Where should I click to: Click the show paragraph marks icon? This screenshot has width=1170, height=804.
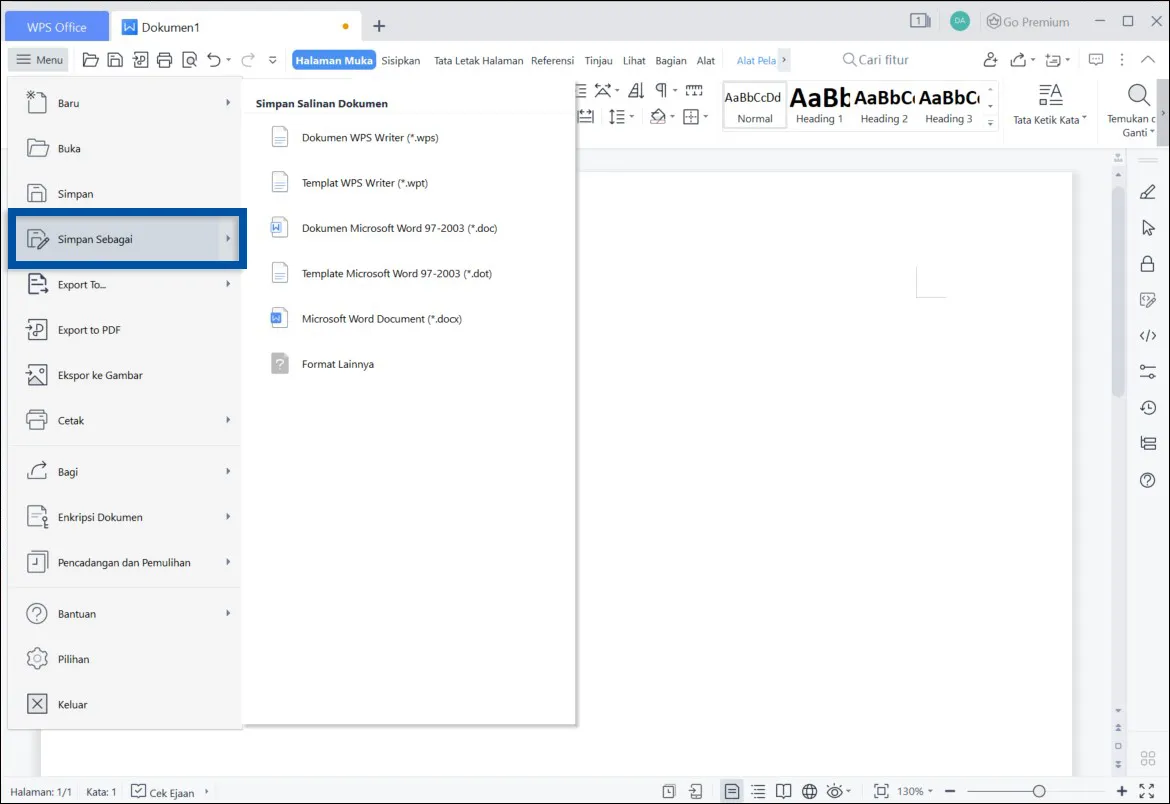point(661,90)
